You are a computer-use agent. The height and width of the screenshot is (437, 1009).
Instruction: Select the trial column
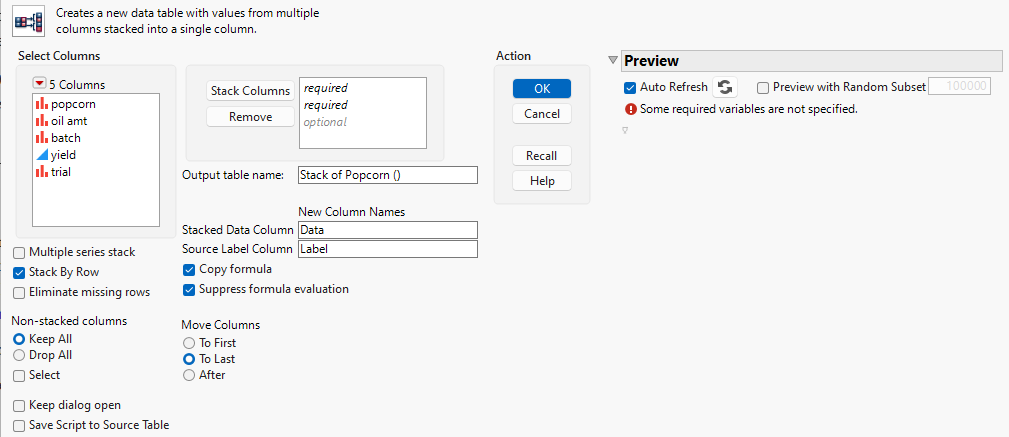coord(60,172)
